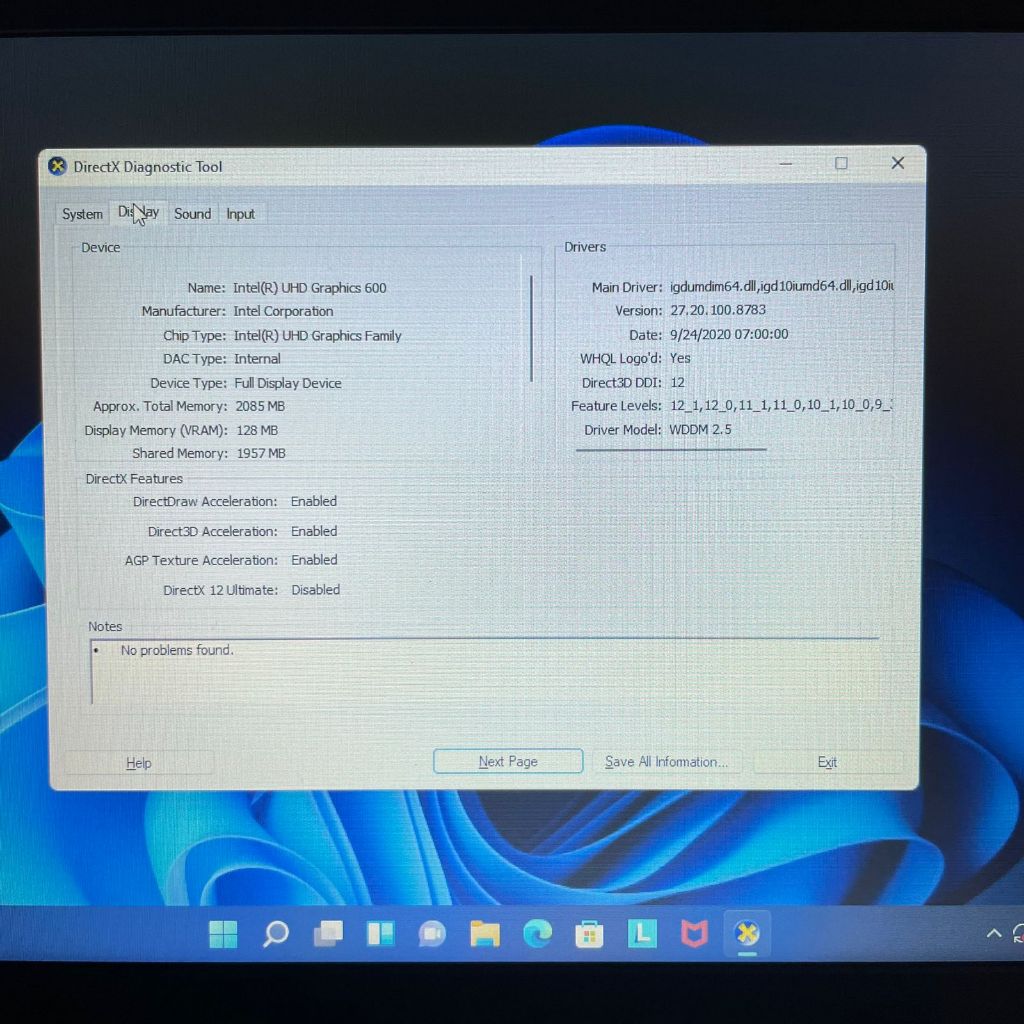Launch the Chat taskbar icon
Image resolution: width=1024 pixels, height=1024 pixels.
[432, 934]
